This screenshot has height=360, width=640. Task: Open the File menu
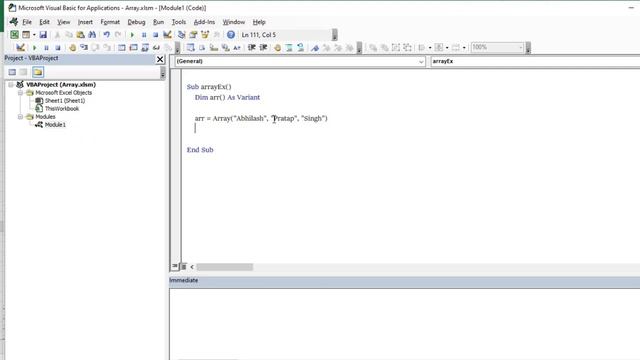point(27,22)
